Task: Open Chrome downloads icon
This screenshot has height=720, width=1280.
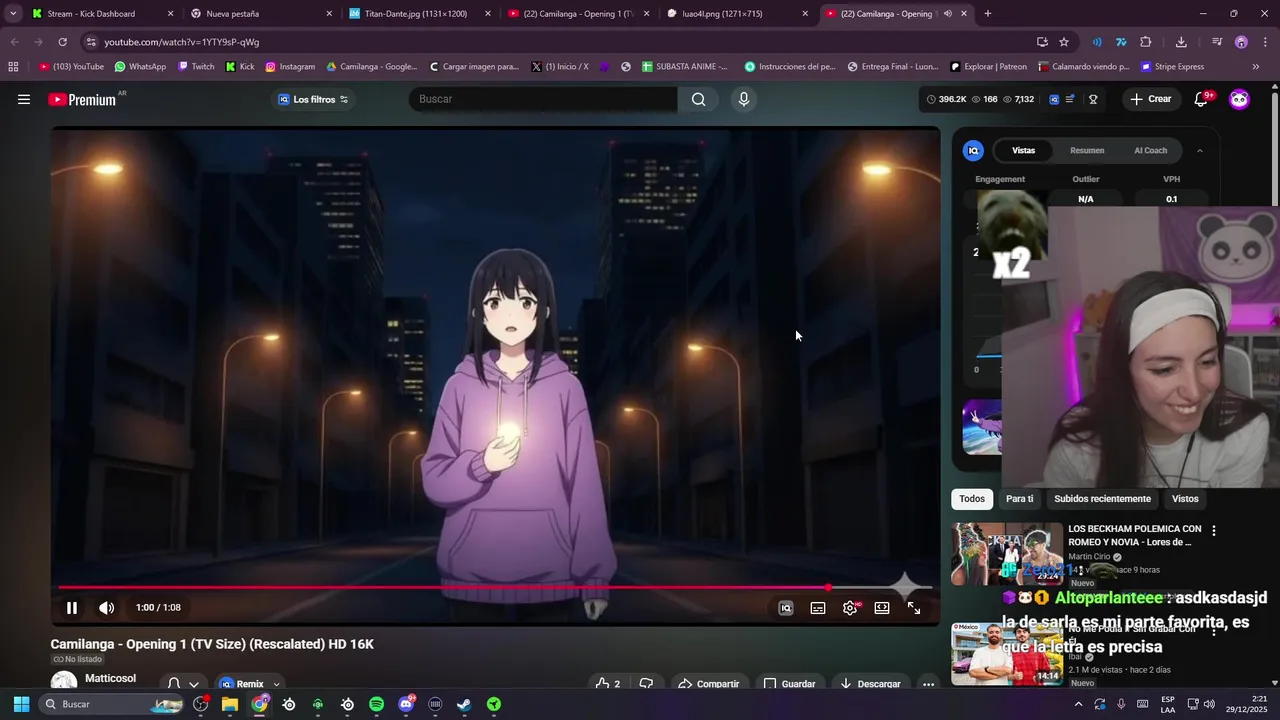Action: tap(1181, 42)
